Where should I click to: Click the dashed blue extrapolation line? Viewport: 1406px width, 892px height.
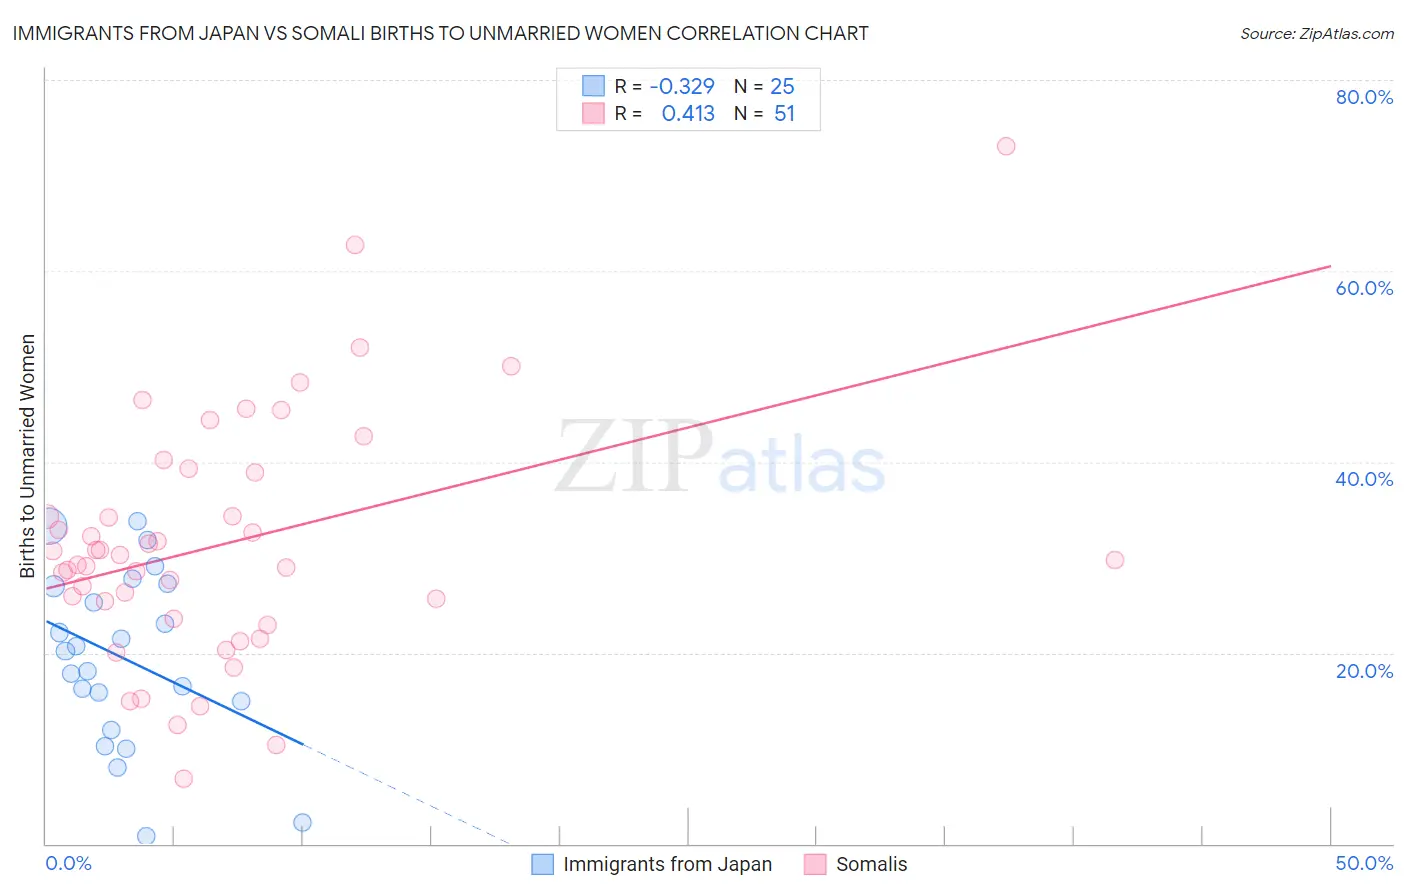tap(405, 795)
